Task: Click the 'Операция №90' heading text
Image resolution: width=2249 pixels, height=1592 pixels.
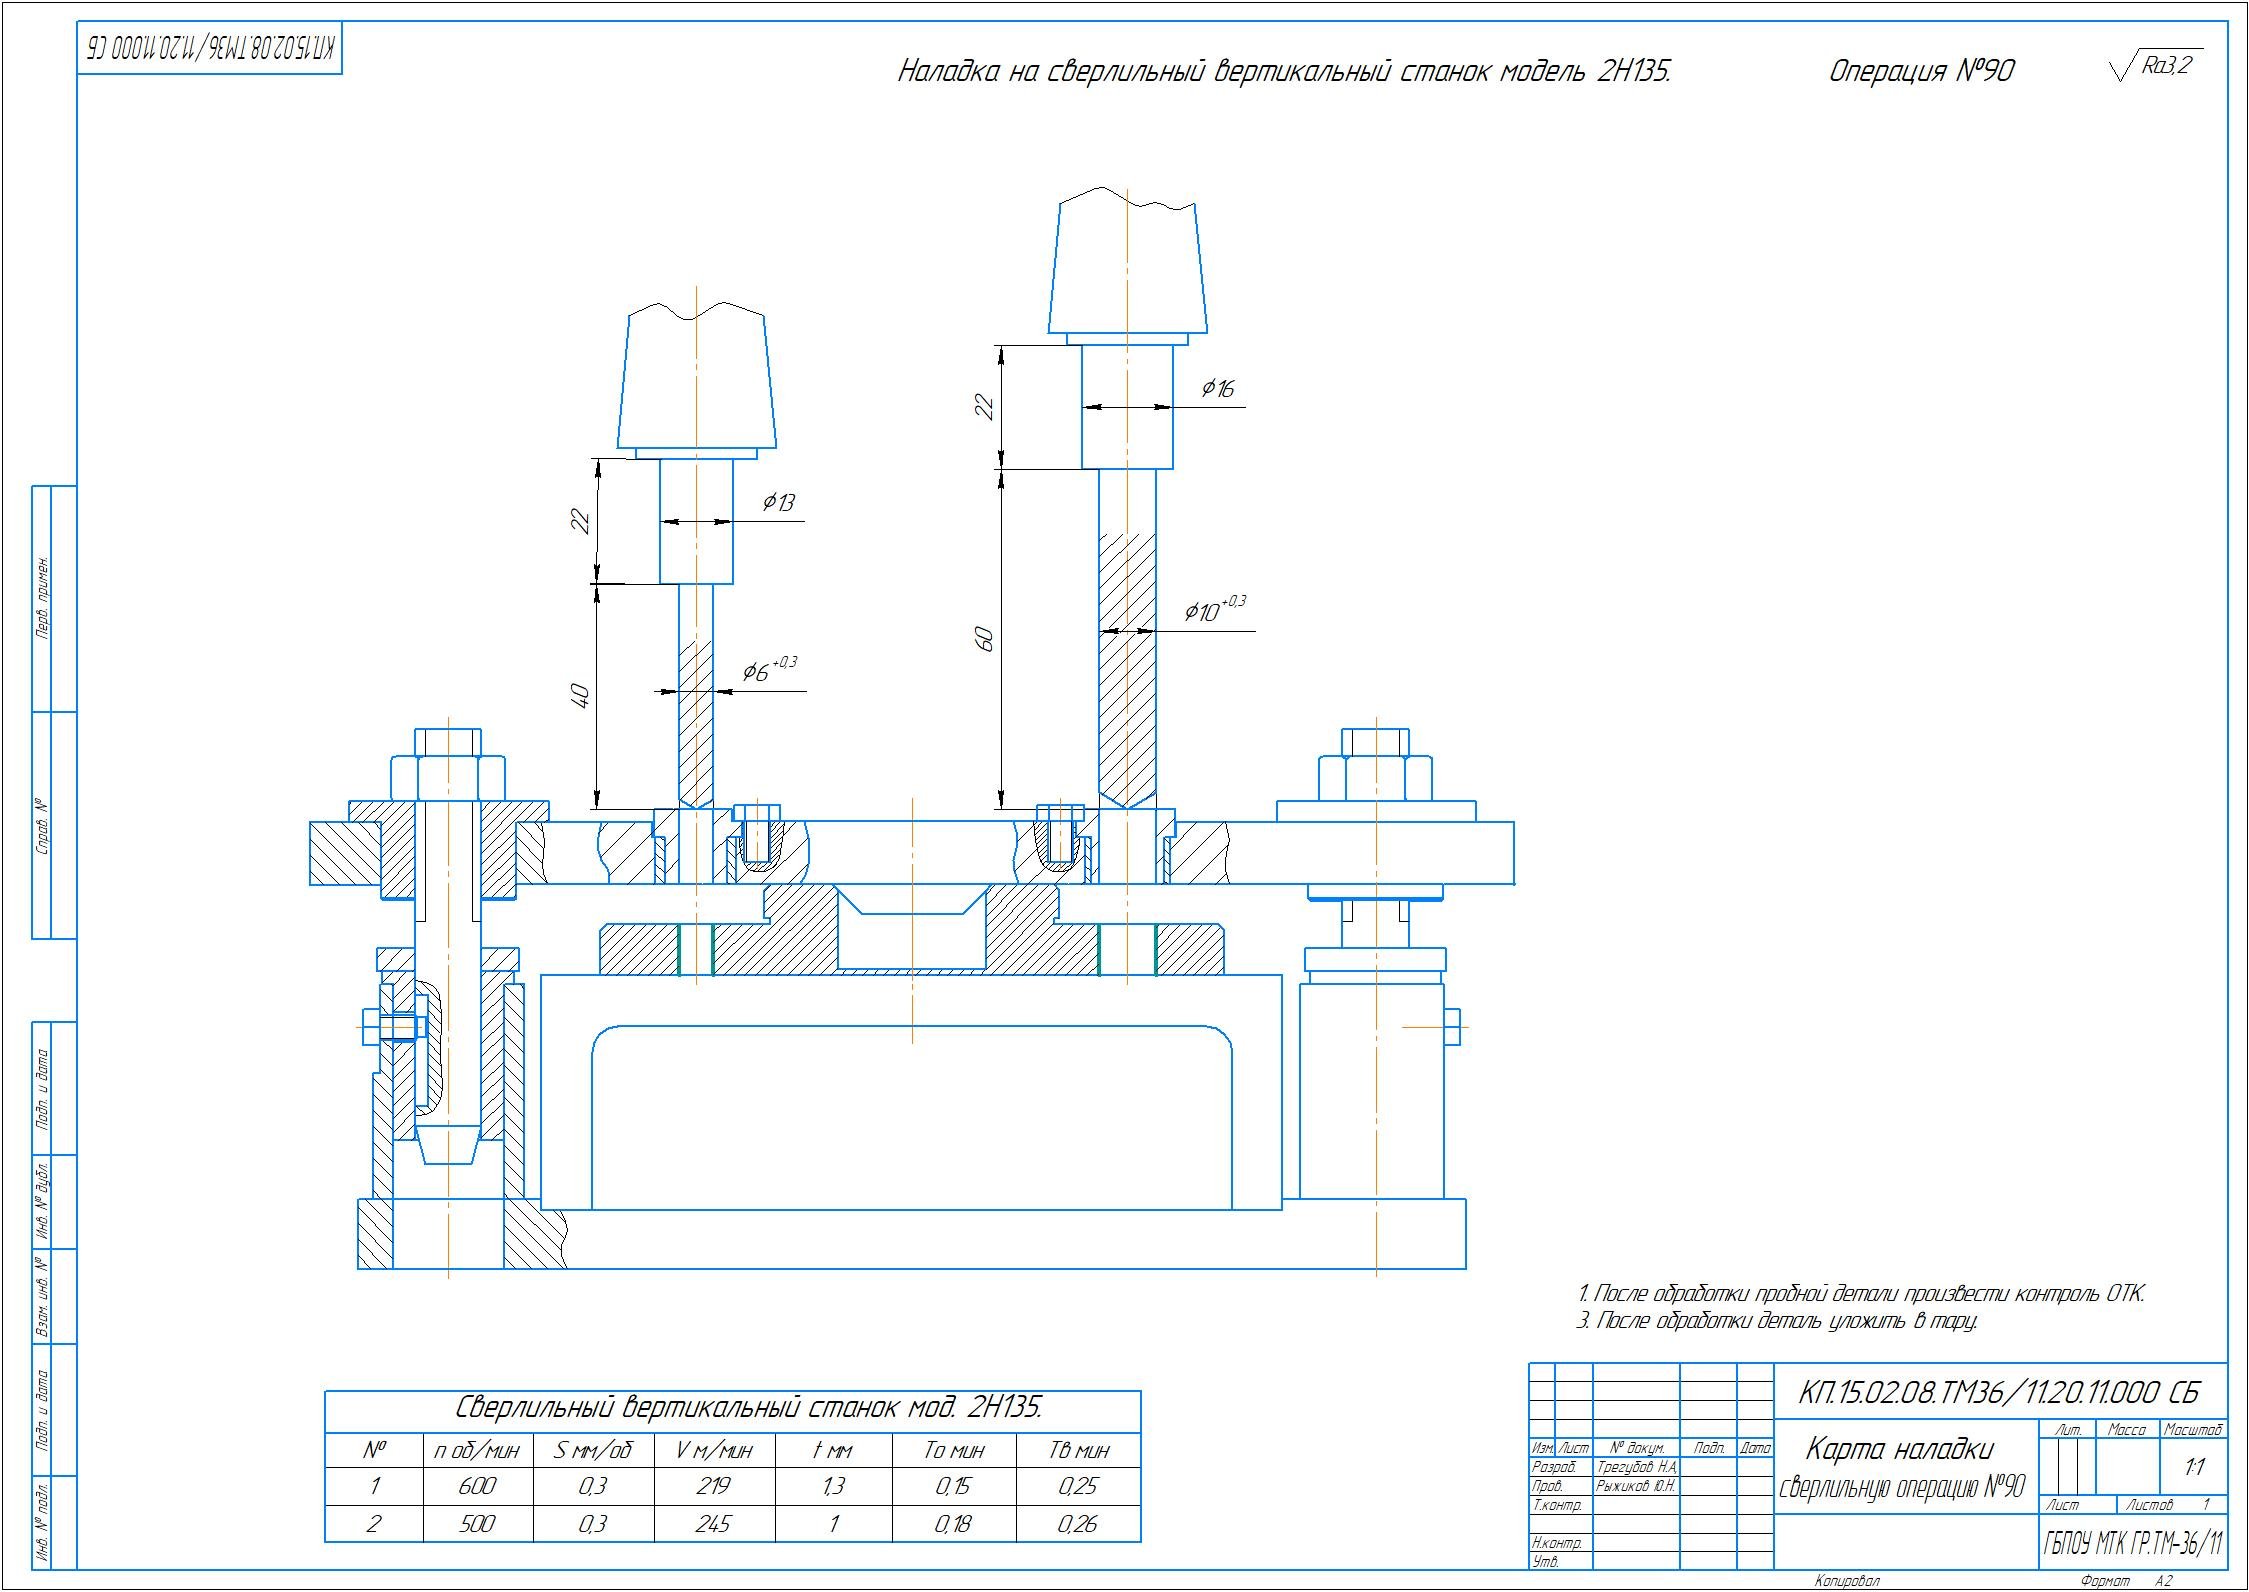Action: [x=1921, y=71]
